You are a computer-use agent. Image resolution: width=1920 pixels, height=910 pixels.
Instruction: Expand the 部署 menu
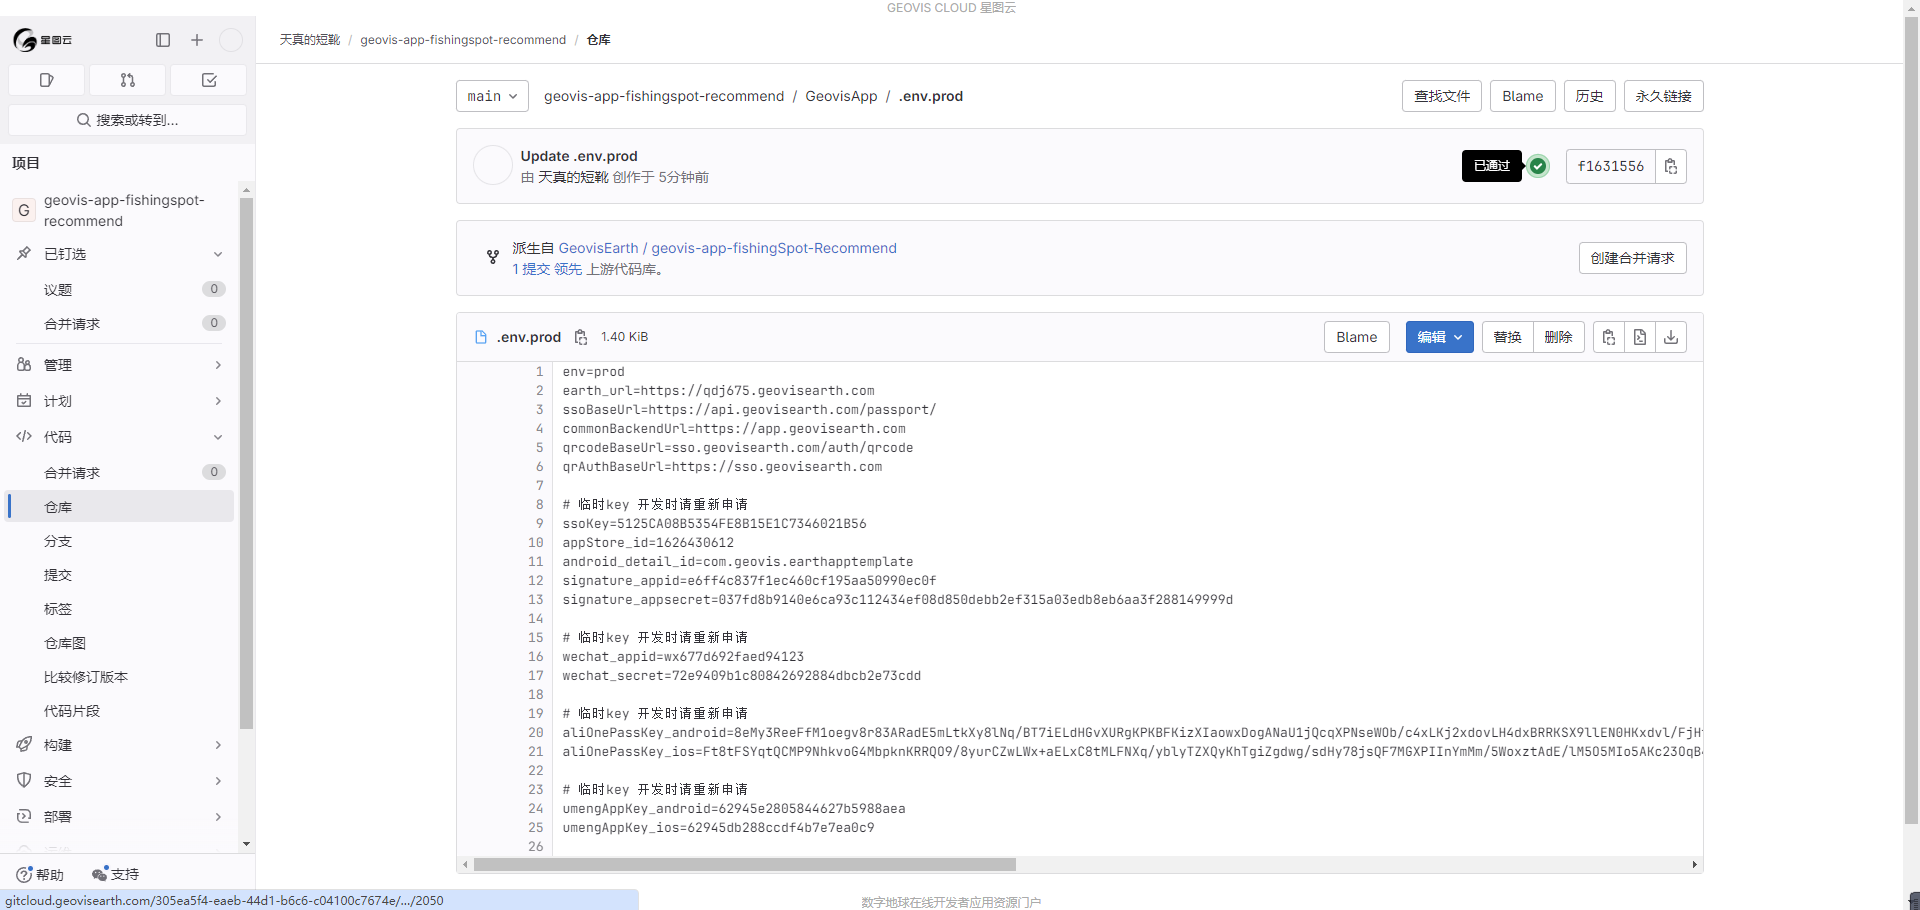121,817
